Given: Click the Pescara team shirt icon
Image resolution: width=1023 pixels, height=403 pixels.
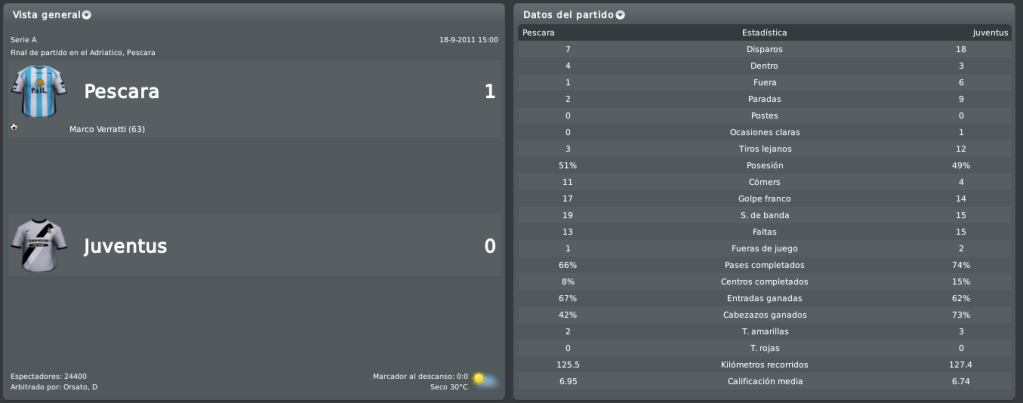Looking at the screenshot, I should pos(38,91).
